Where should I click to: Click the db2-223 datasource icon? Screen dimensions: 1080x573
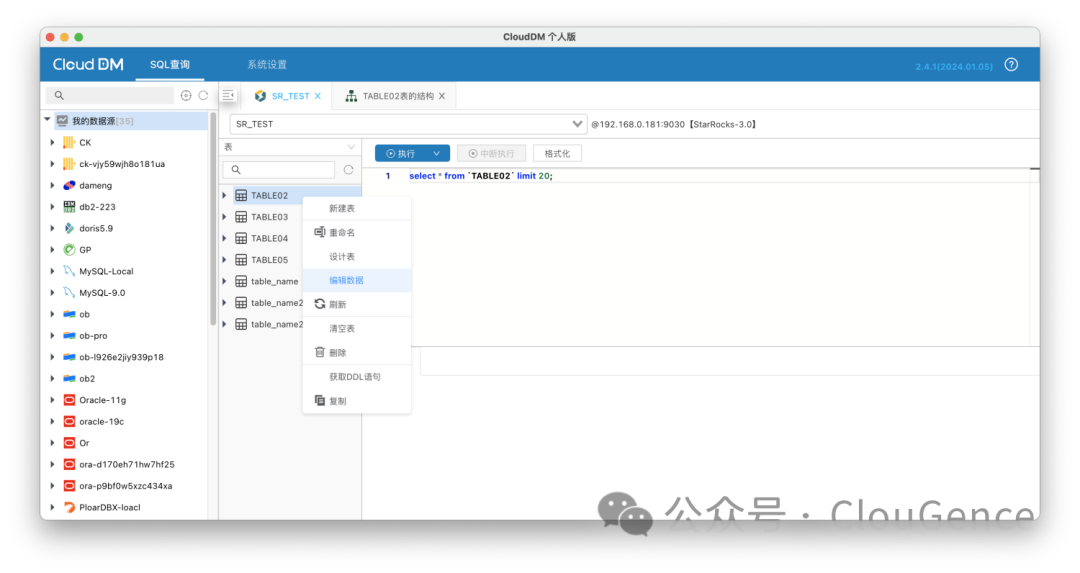(69, 207)
